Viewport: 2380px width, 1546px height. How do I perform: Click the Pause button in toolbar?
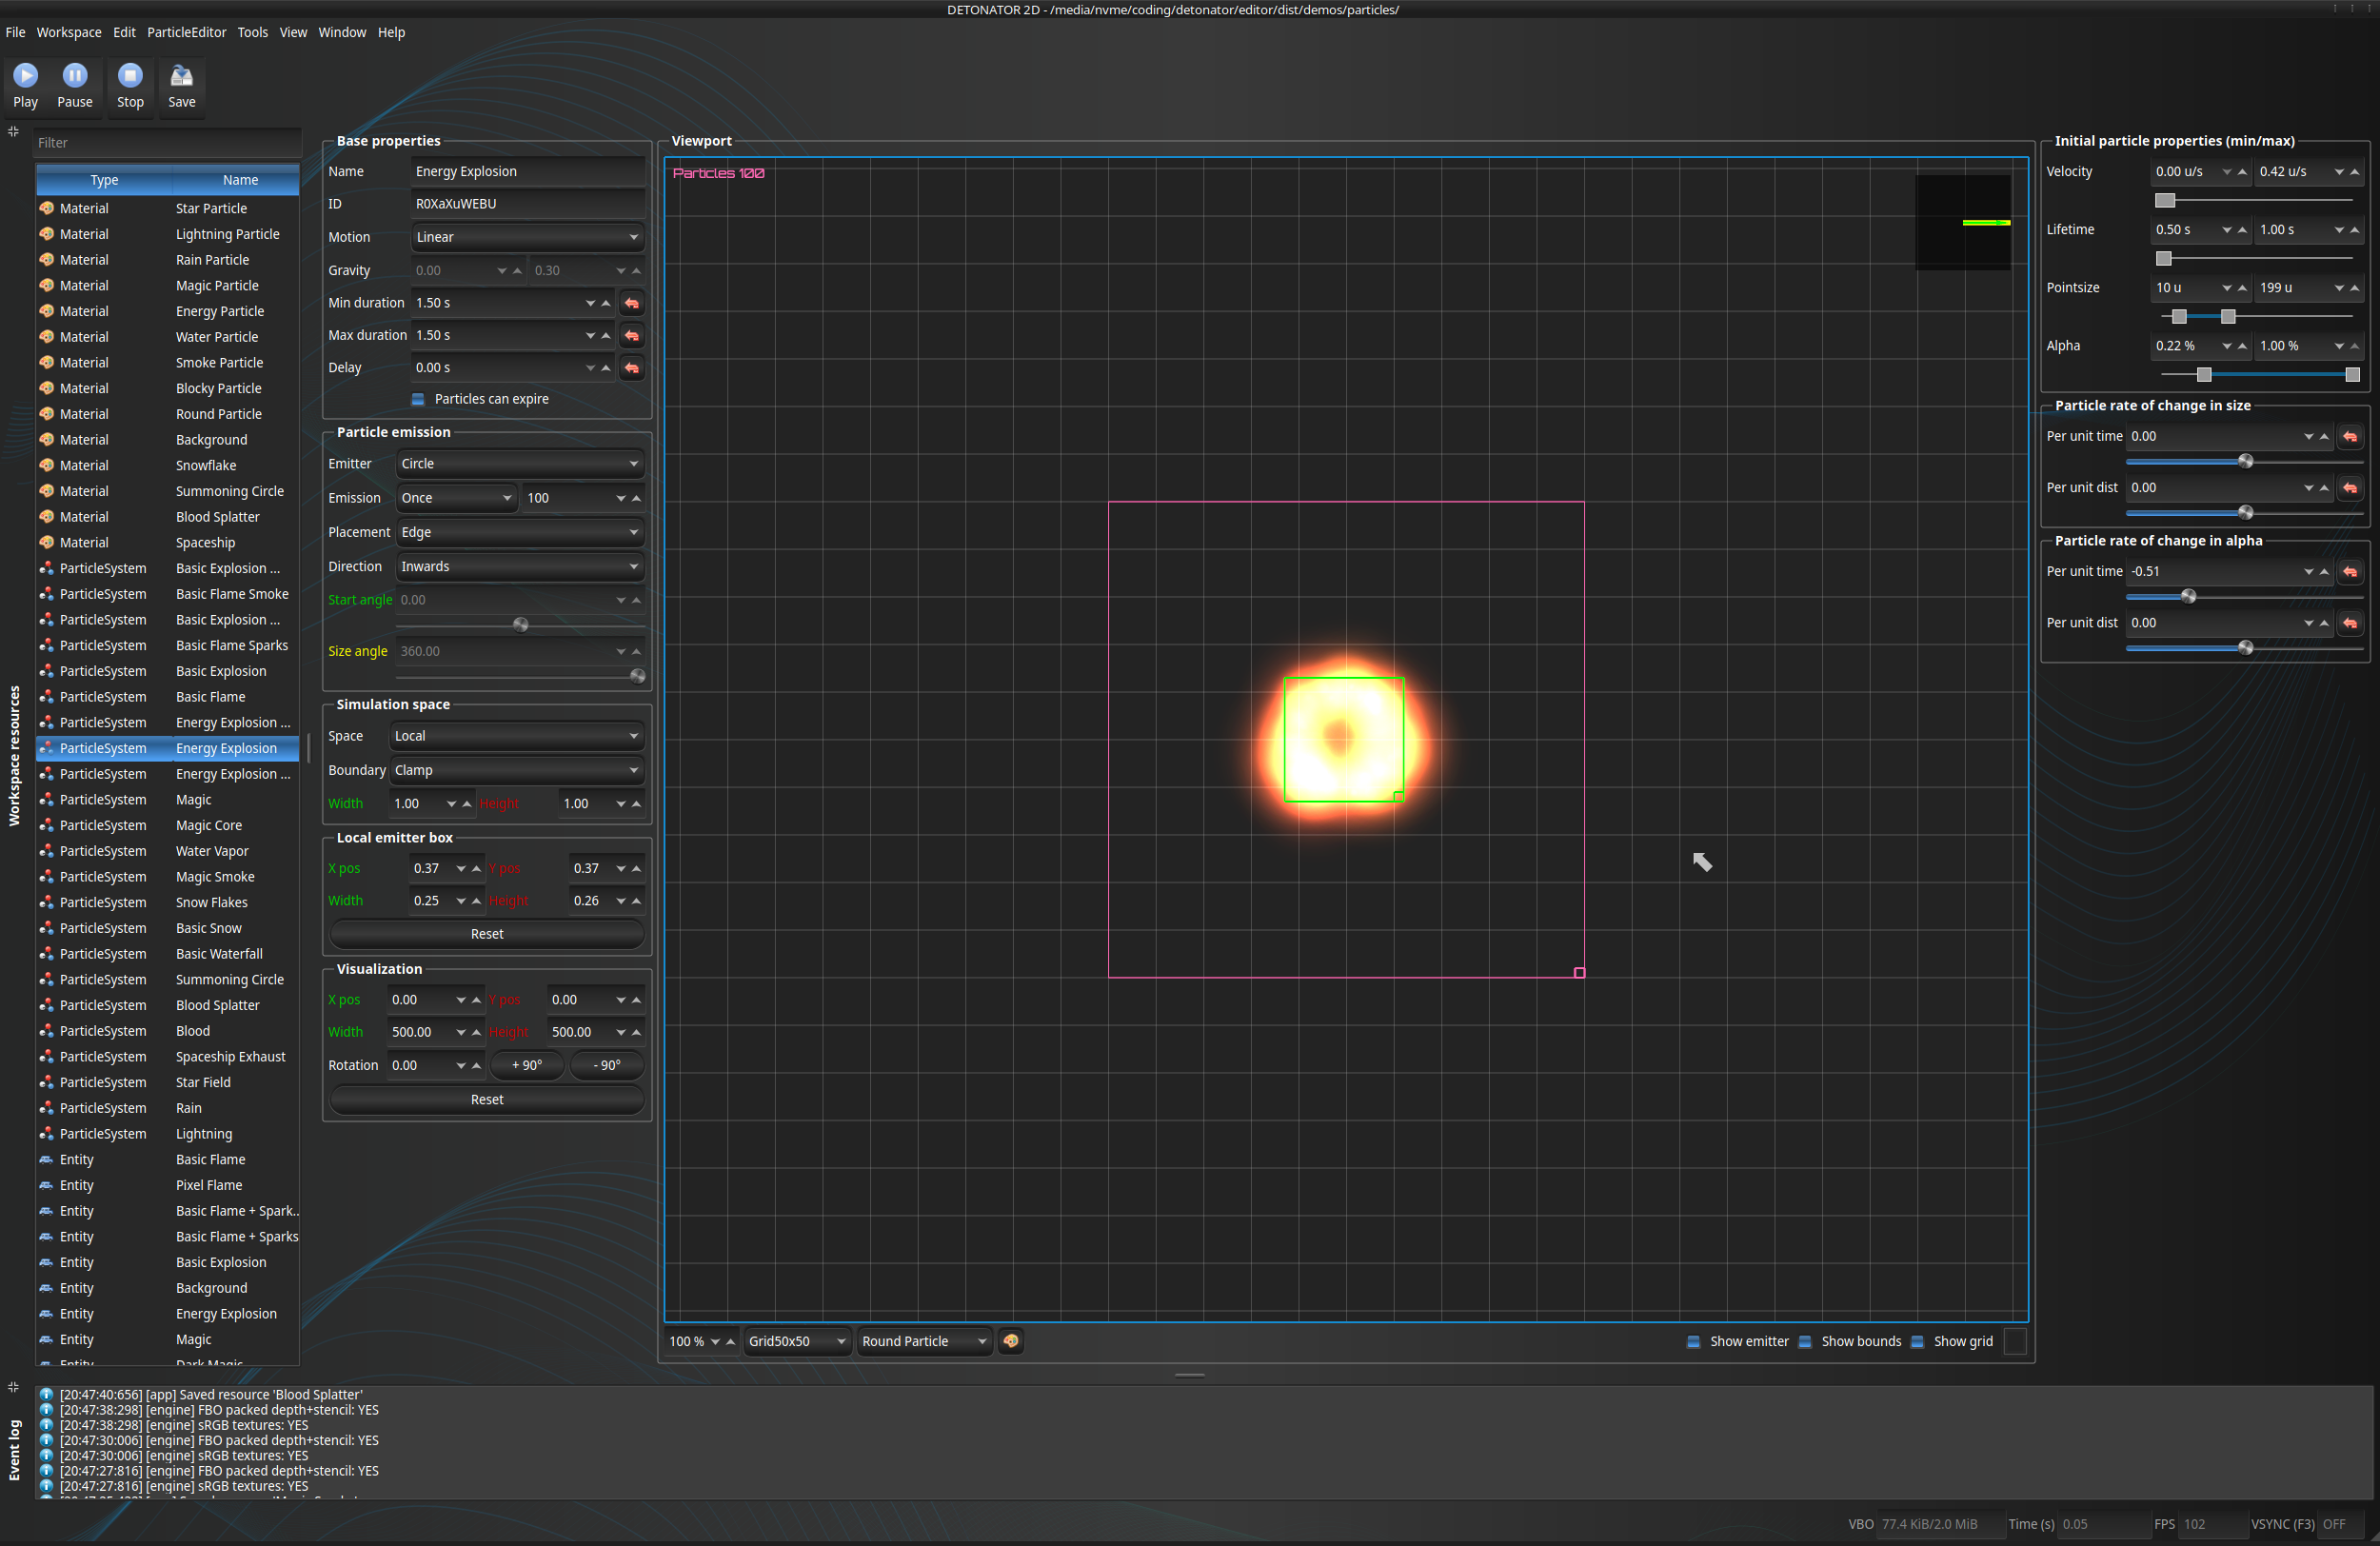[74, 82]
